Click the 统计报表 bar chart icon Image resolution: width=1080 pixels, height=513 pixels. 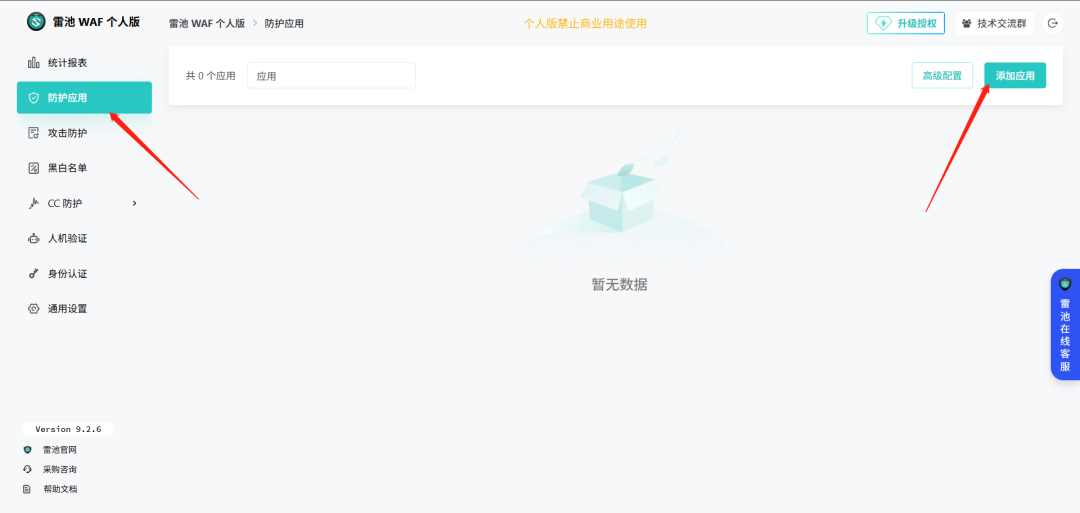point(33,63)
